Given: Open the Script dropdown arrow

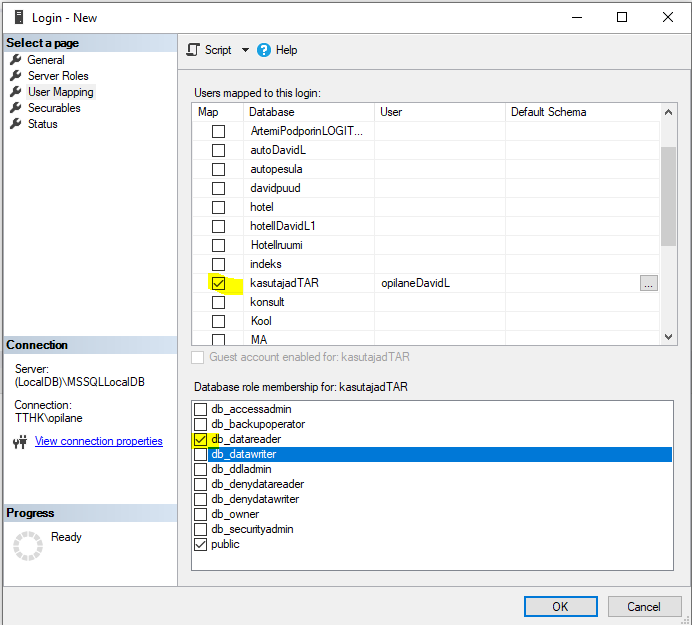Looking at the screenshot, I should pyautogui.click(x=244, y=50).
